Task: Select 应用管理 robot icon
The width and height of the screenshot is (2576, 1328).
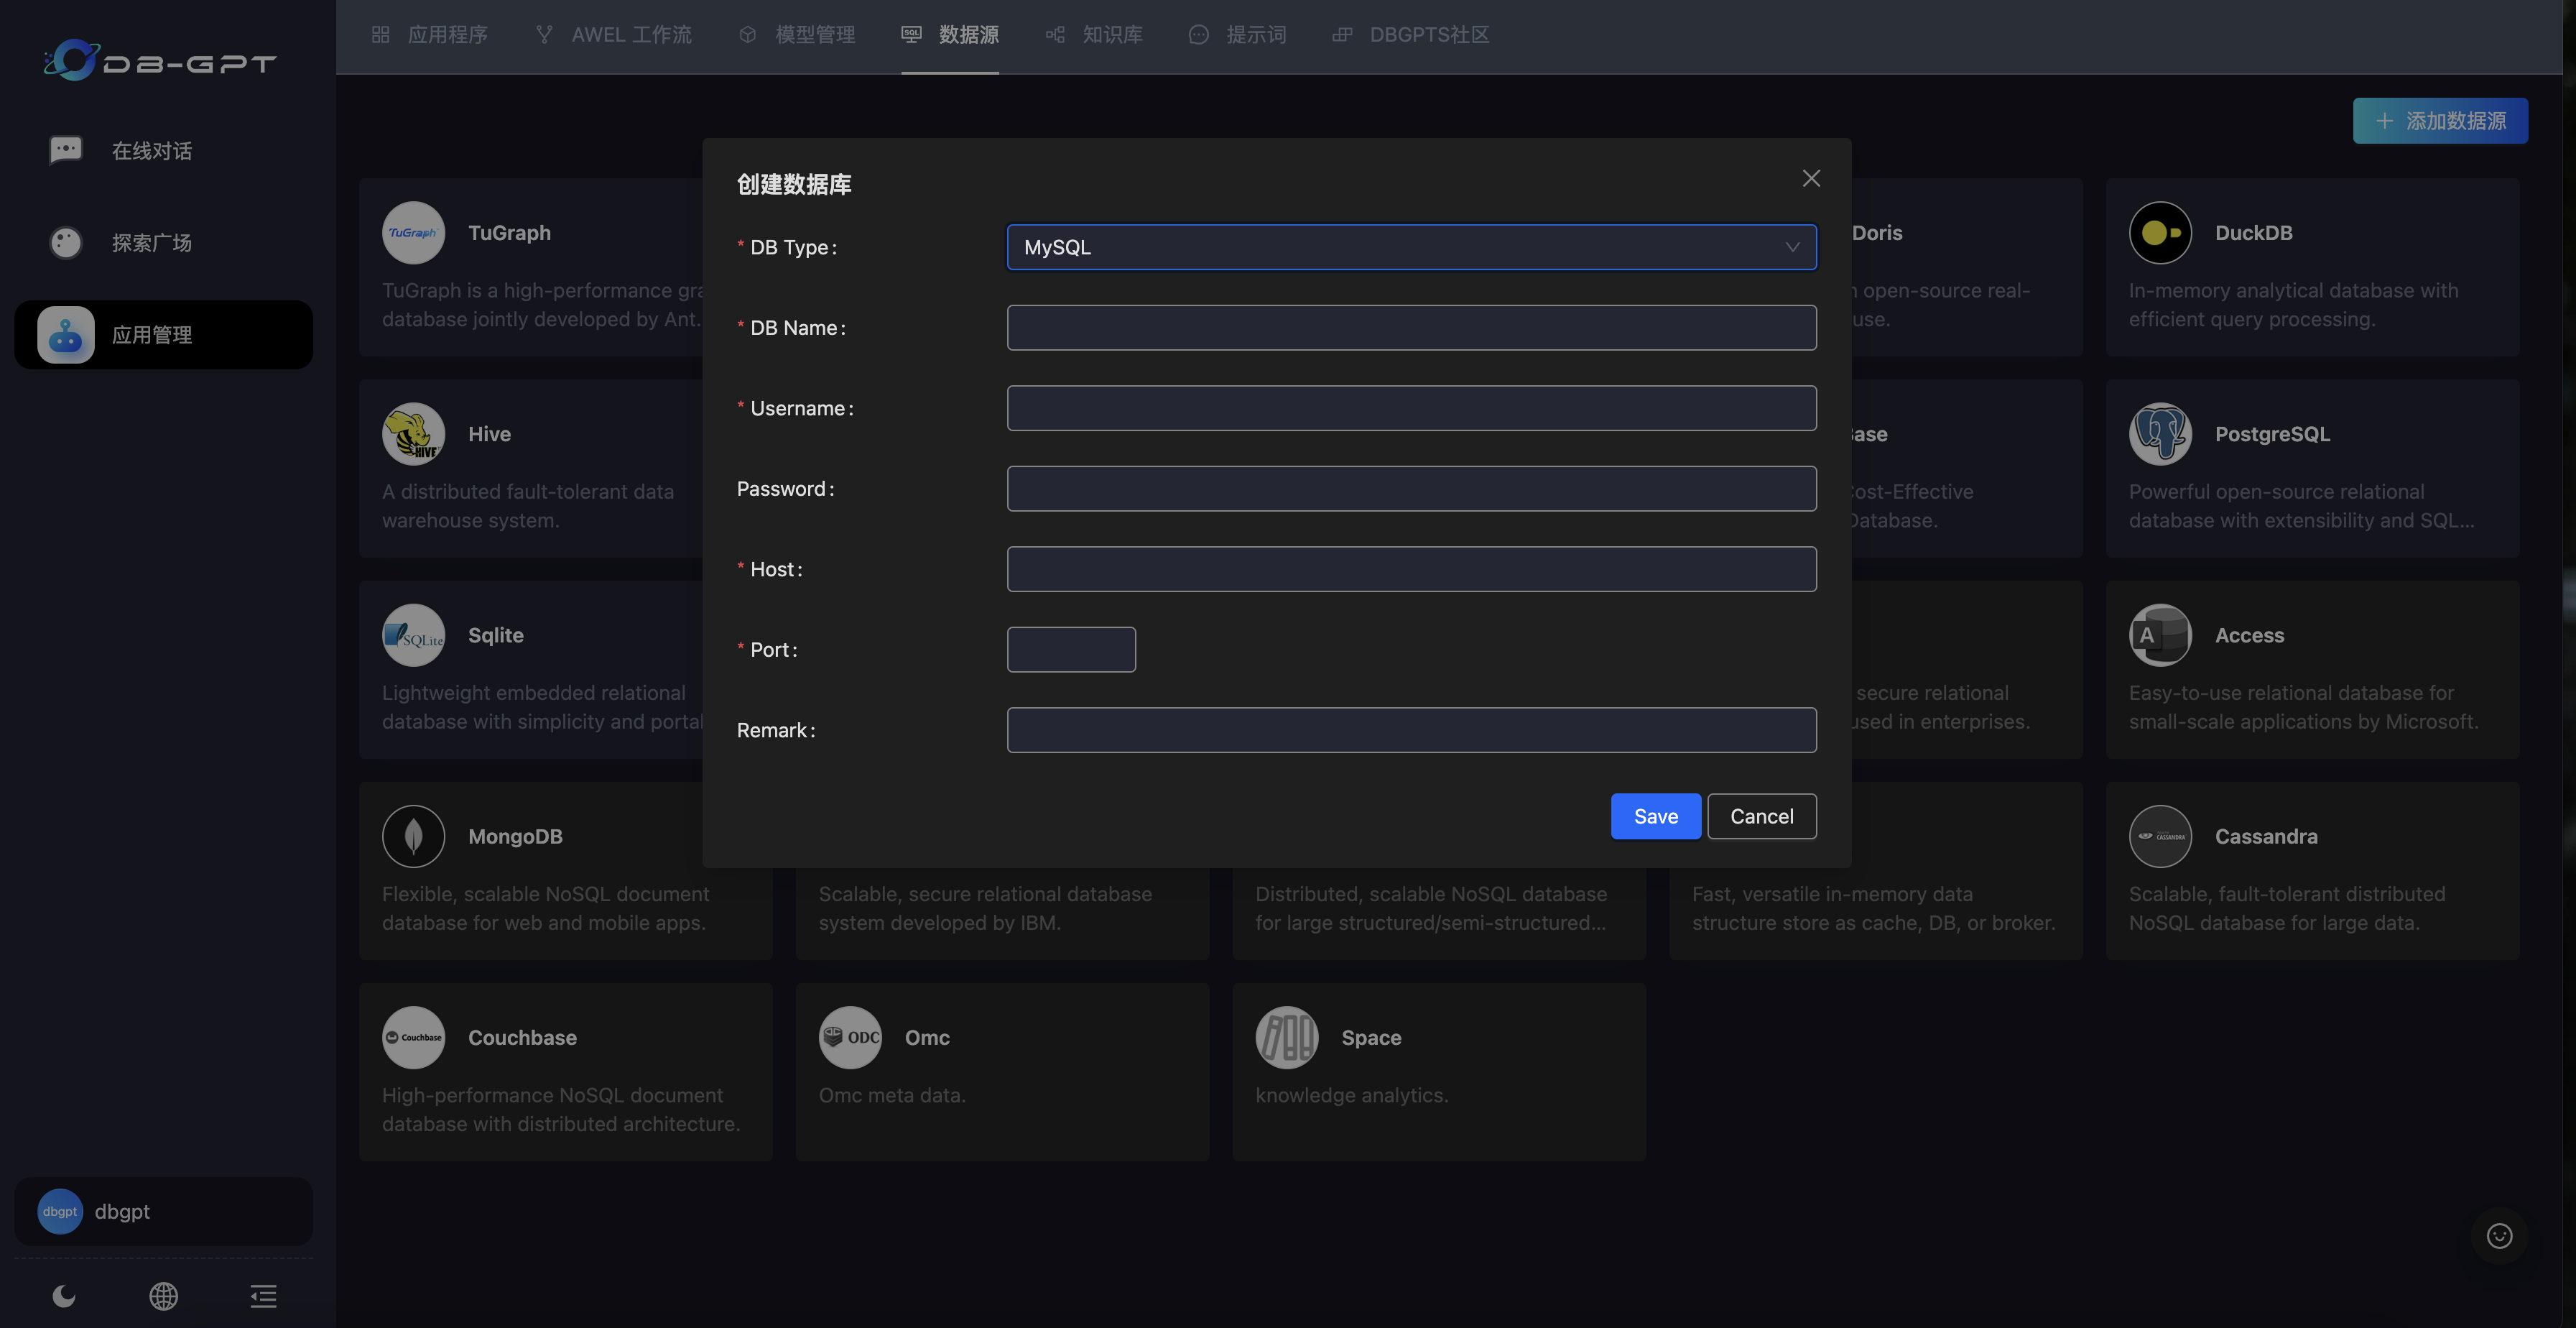Action: 66,335
